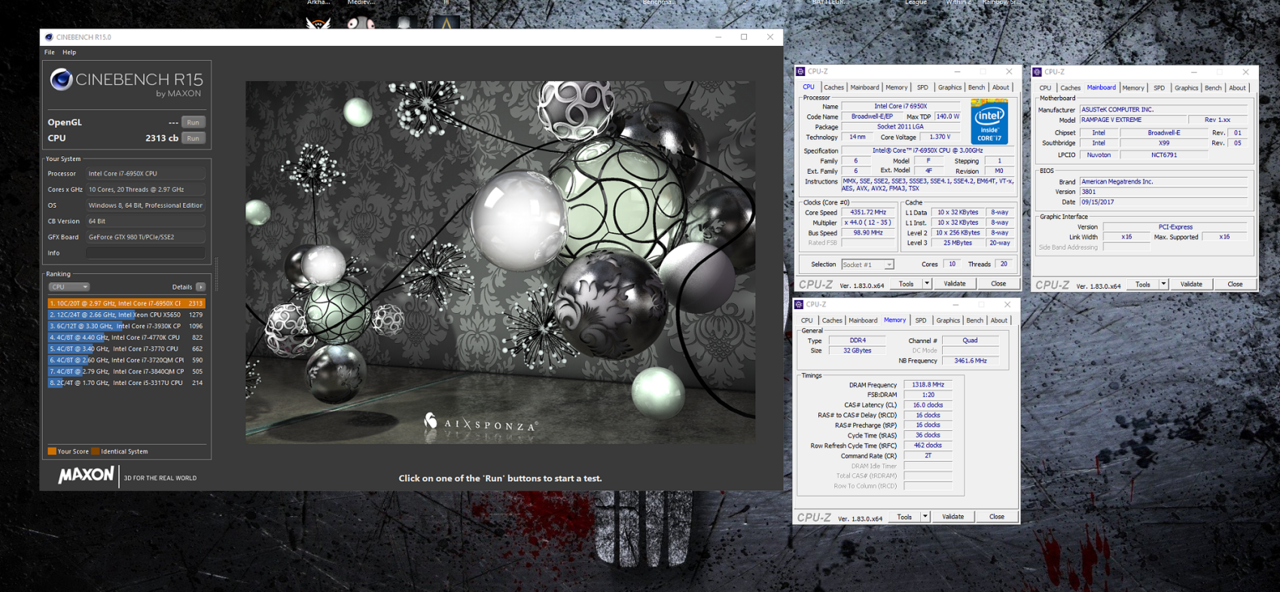Open the File menu in Cinebench
The image size is (1280, 592).
point(49,52)
